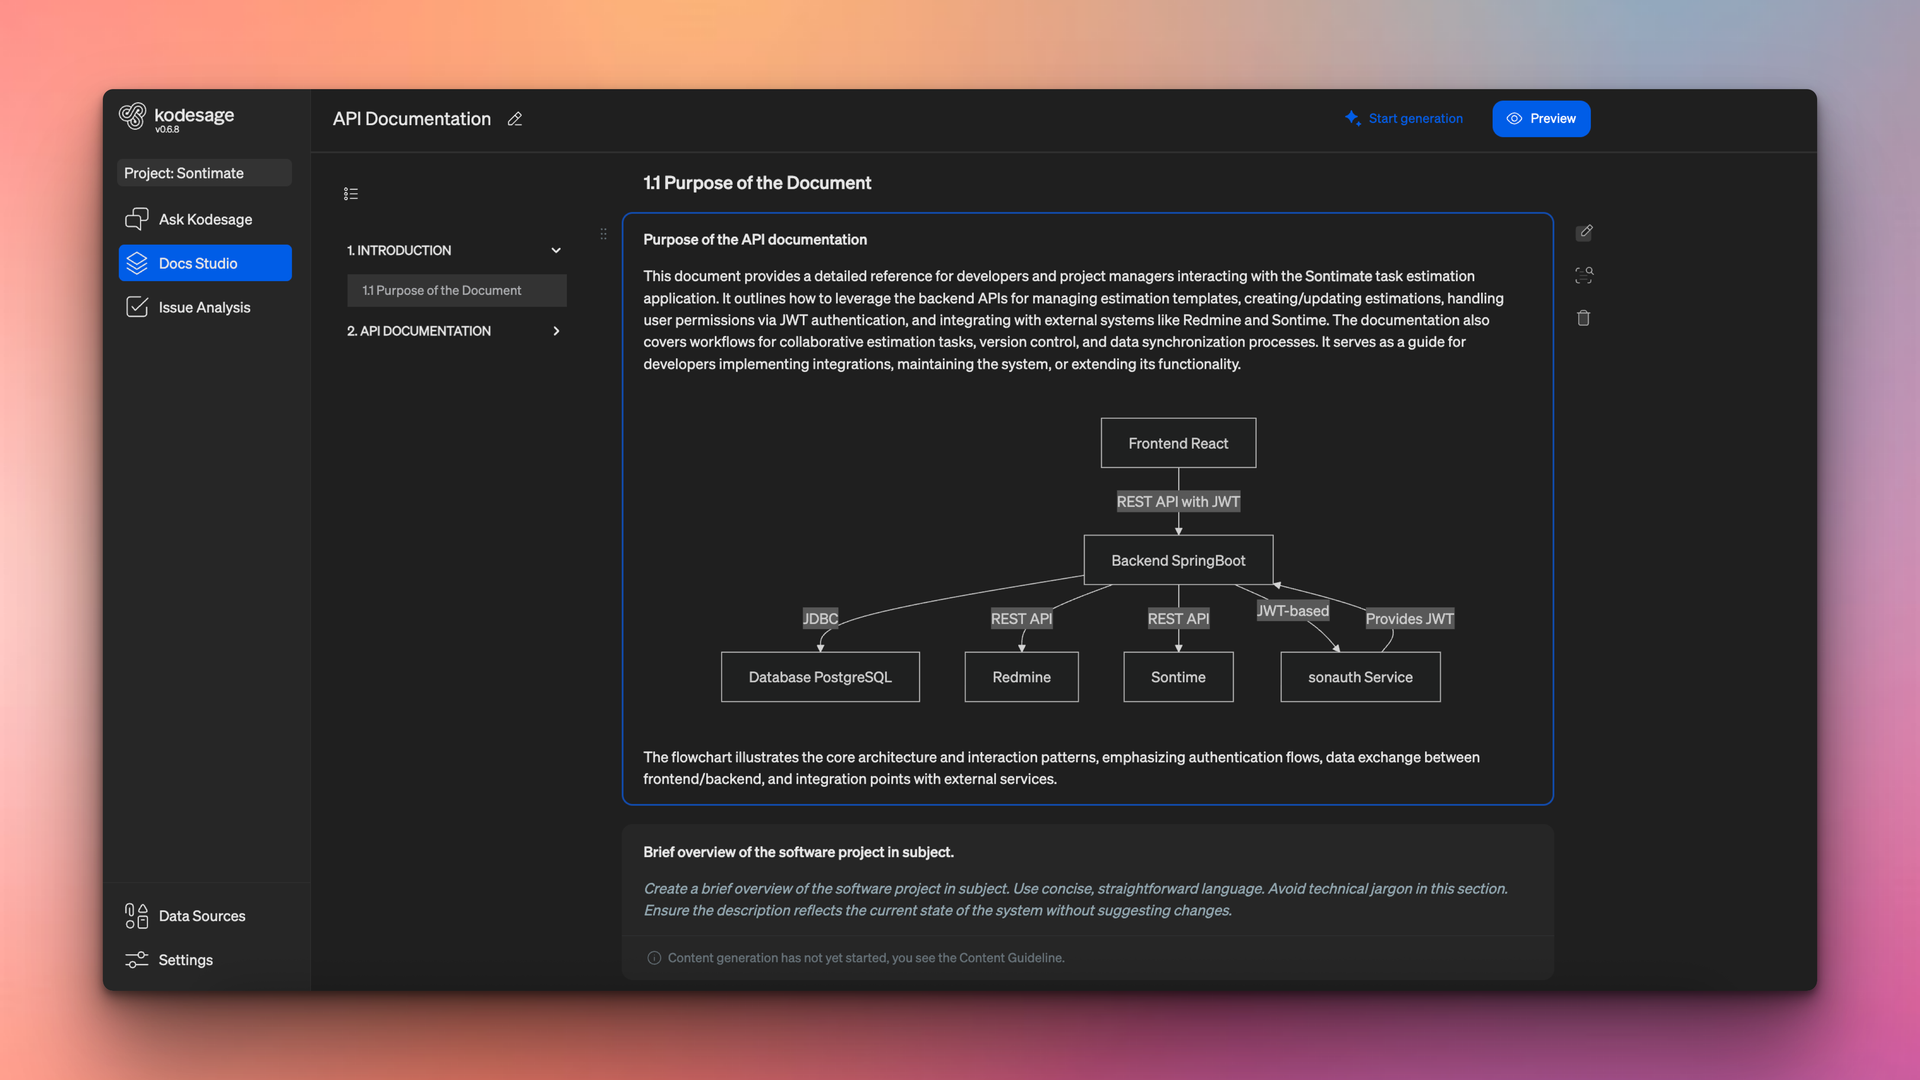1920x1080 pixels.
Task: Click Start generation
Action: tap(1415, 118)
